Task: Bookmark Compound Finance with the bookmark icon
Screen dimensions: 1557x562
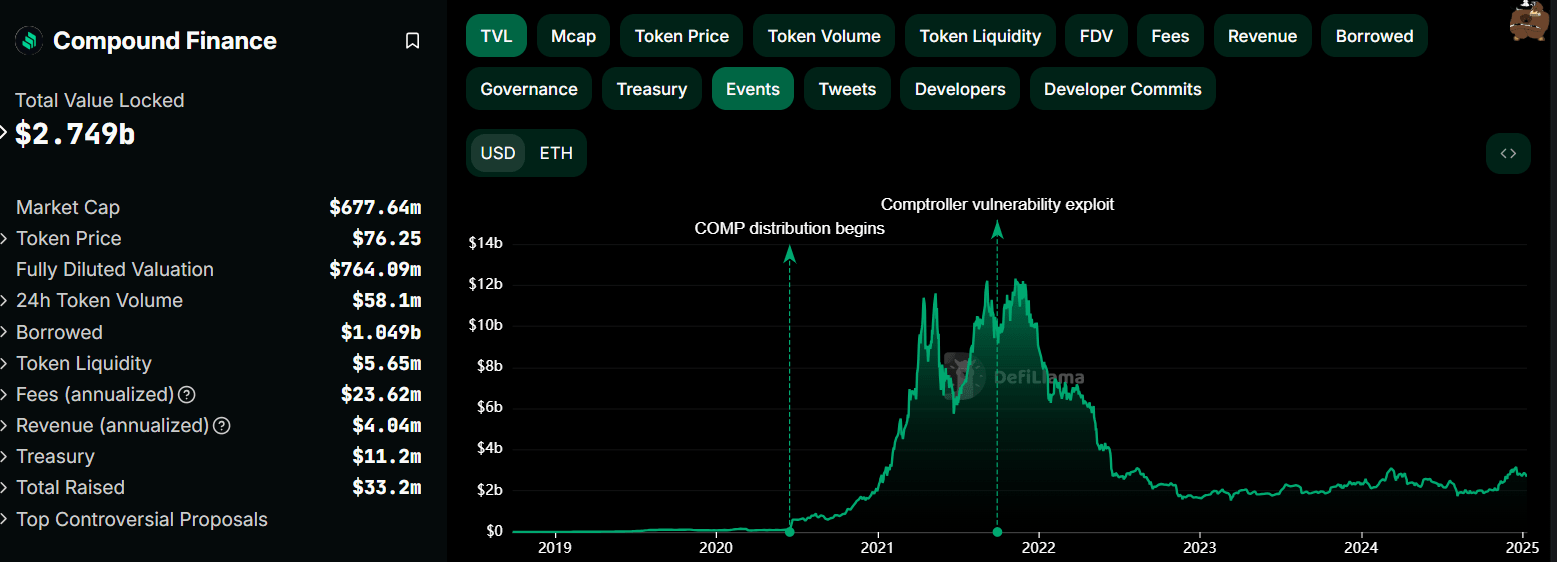Action: 412,41
